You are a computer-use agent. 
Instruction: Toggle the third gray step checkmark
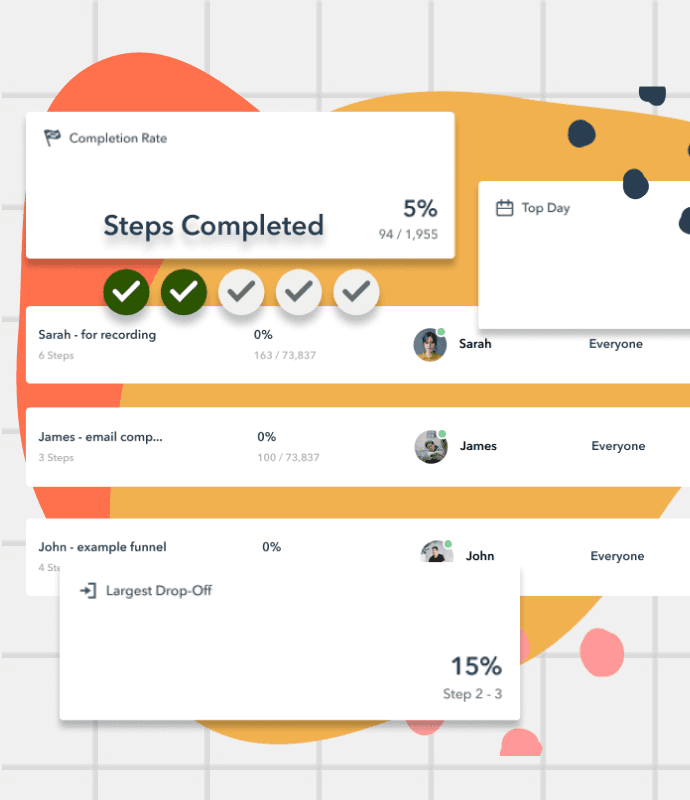tap(241, 292)
